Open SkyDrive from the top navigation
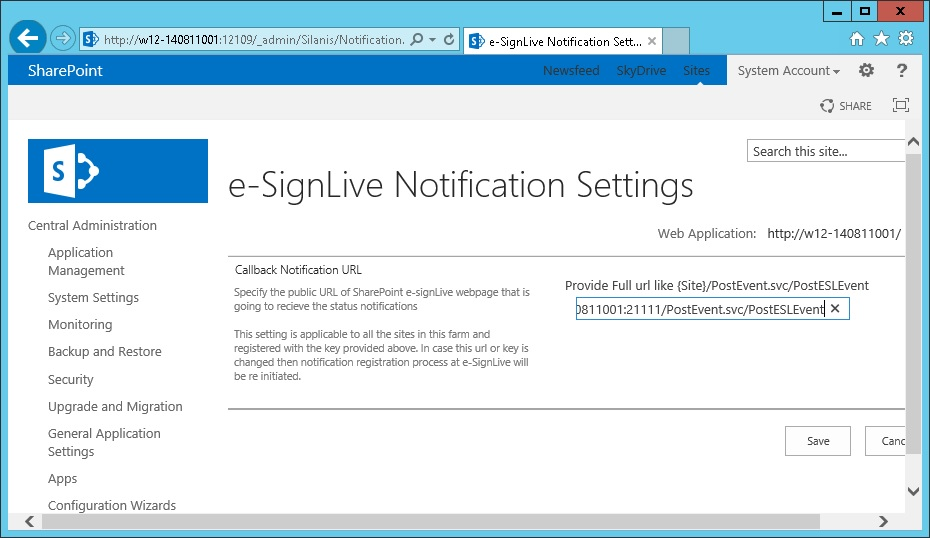The width and height of the screenshot is (930, 538). point(640,71)
